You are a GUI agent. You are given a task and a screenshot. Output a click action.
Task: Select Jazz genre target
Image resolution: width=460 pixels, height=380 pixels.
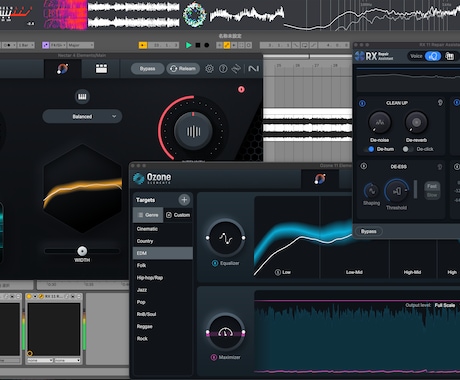(163, 290)
